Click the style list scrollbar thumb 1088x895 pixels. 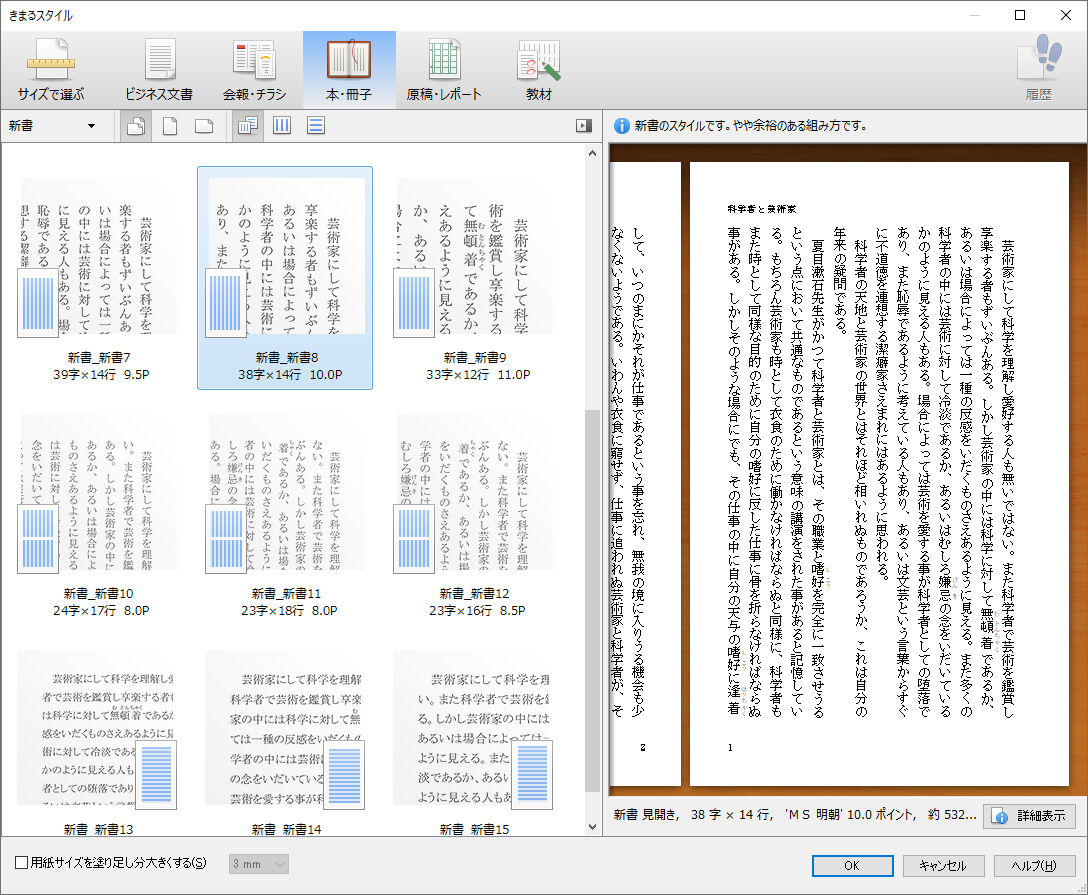click(x=592, y=600)
